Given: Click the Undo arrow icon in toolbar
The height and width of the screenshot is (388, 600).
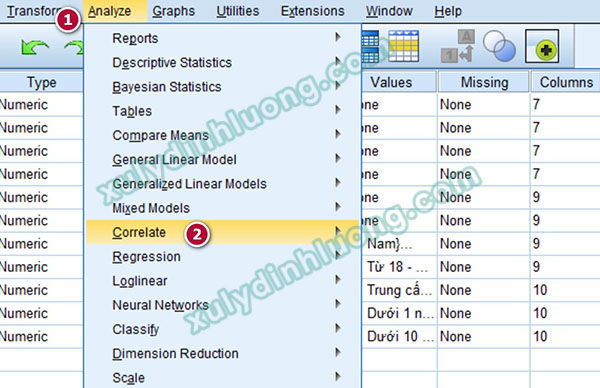Looking at the screenshot, I should pyautogui.click(x=35, y=48).
